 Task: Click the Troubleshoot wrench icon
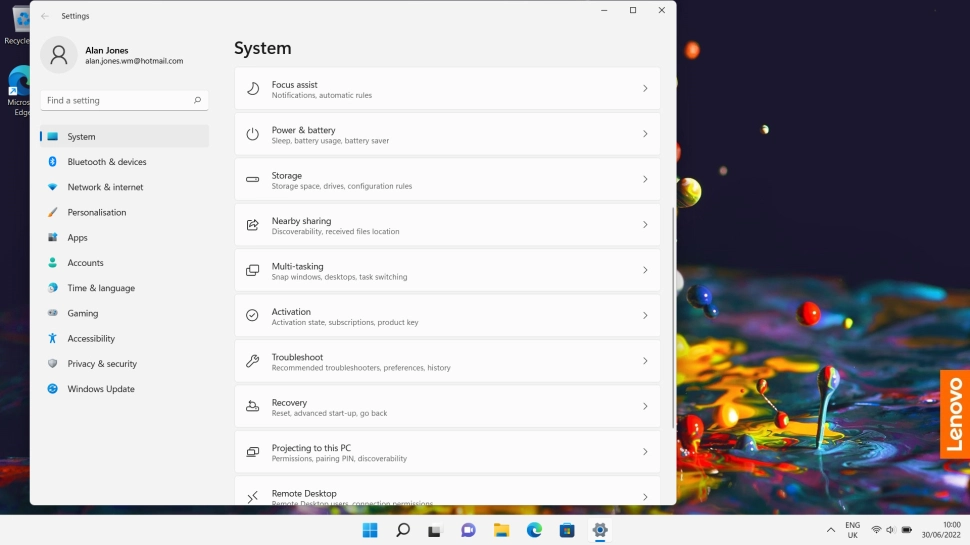(252, 361)
